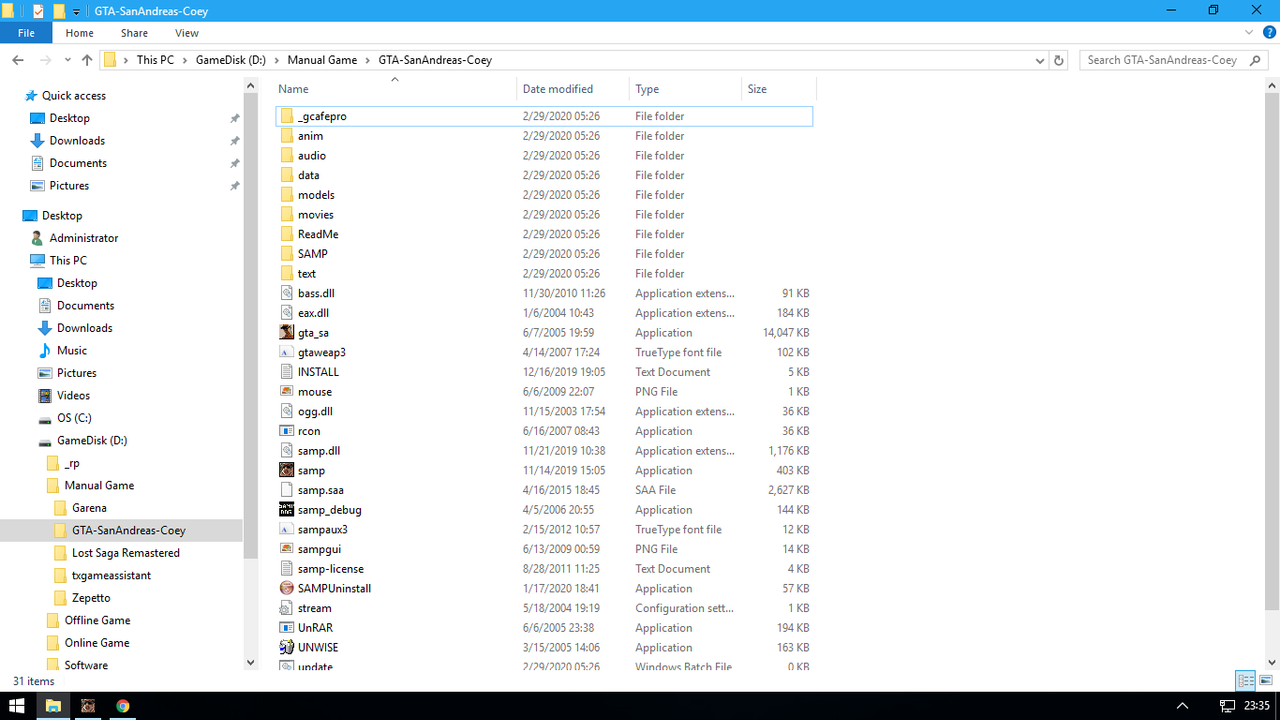Navigate back with the back arrow
The height and width of the screenshot is (720, 1280).
[x=18, y=60]
